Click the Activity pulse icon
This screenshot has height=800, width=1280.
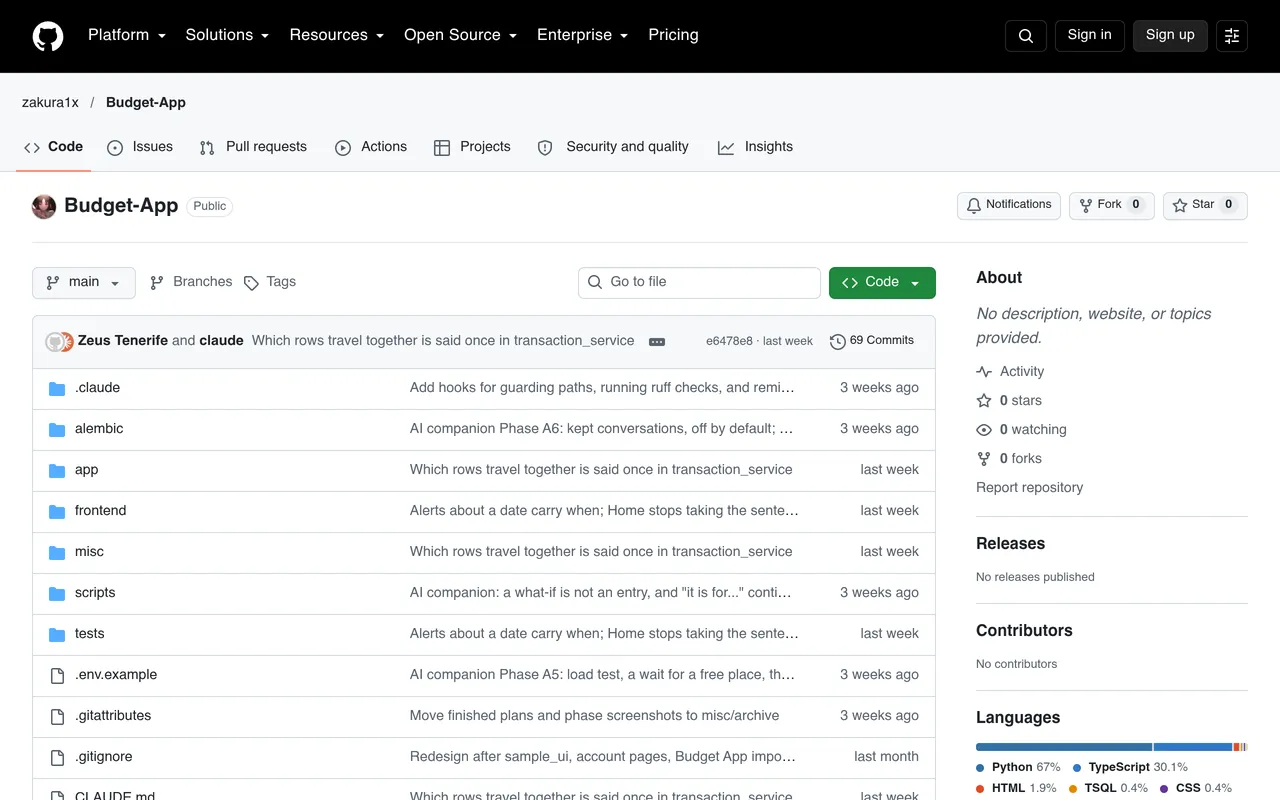984,371
